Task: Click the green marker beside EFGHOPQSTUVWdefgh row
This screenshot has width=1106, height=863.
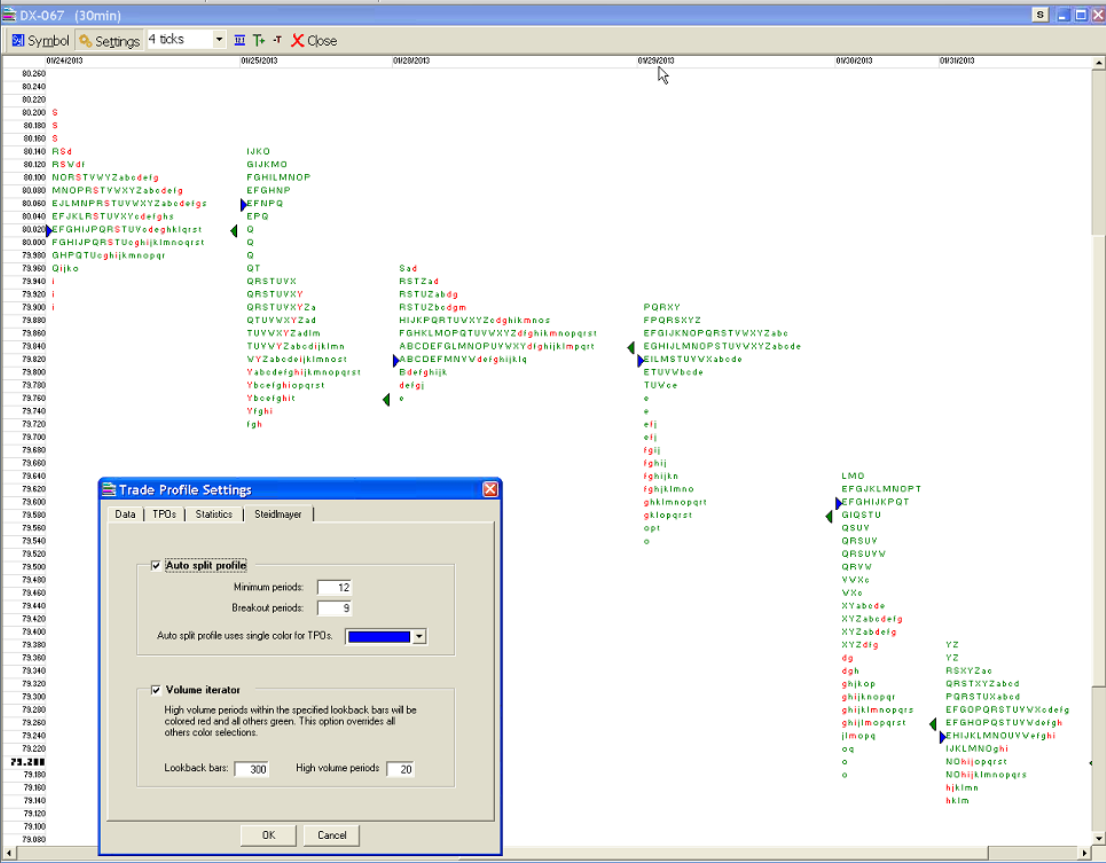Action: tap(932, 724)
